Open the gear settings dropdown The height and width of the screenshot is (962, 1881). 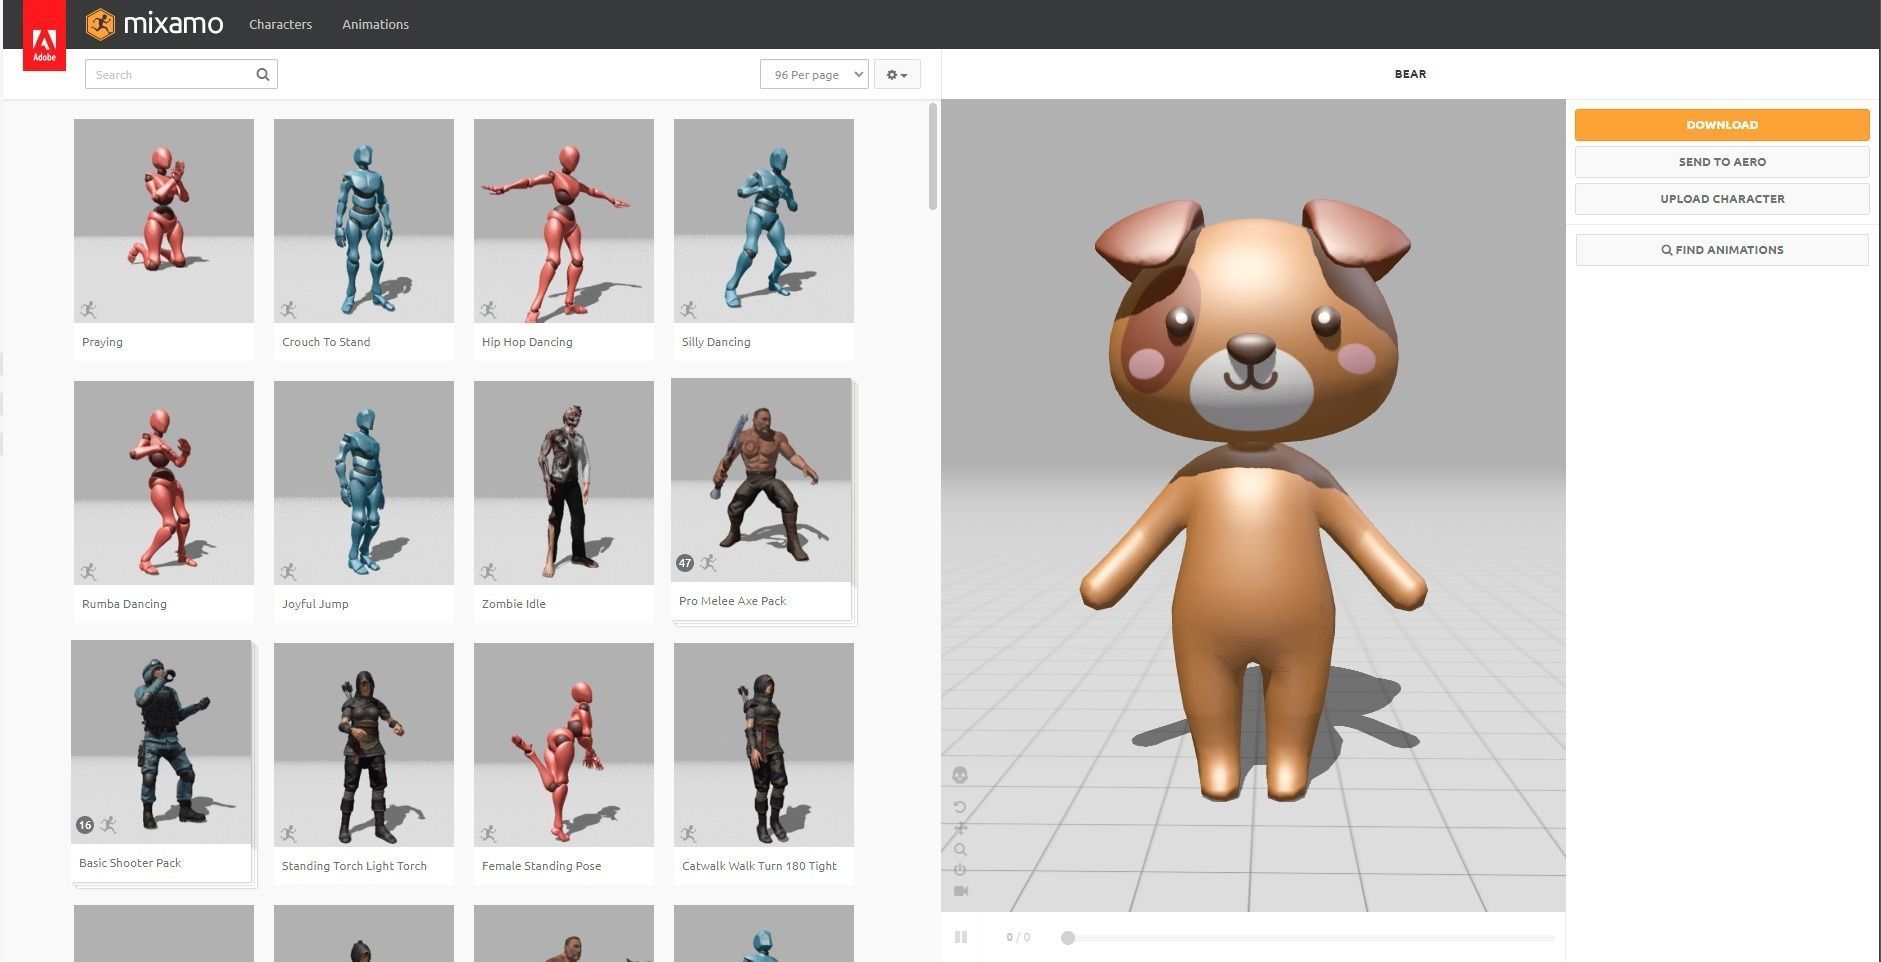click(x=897, y=74)
